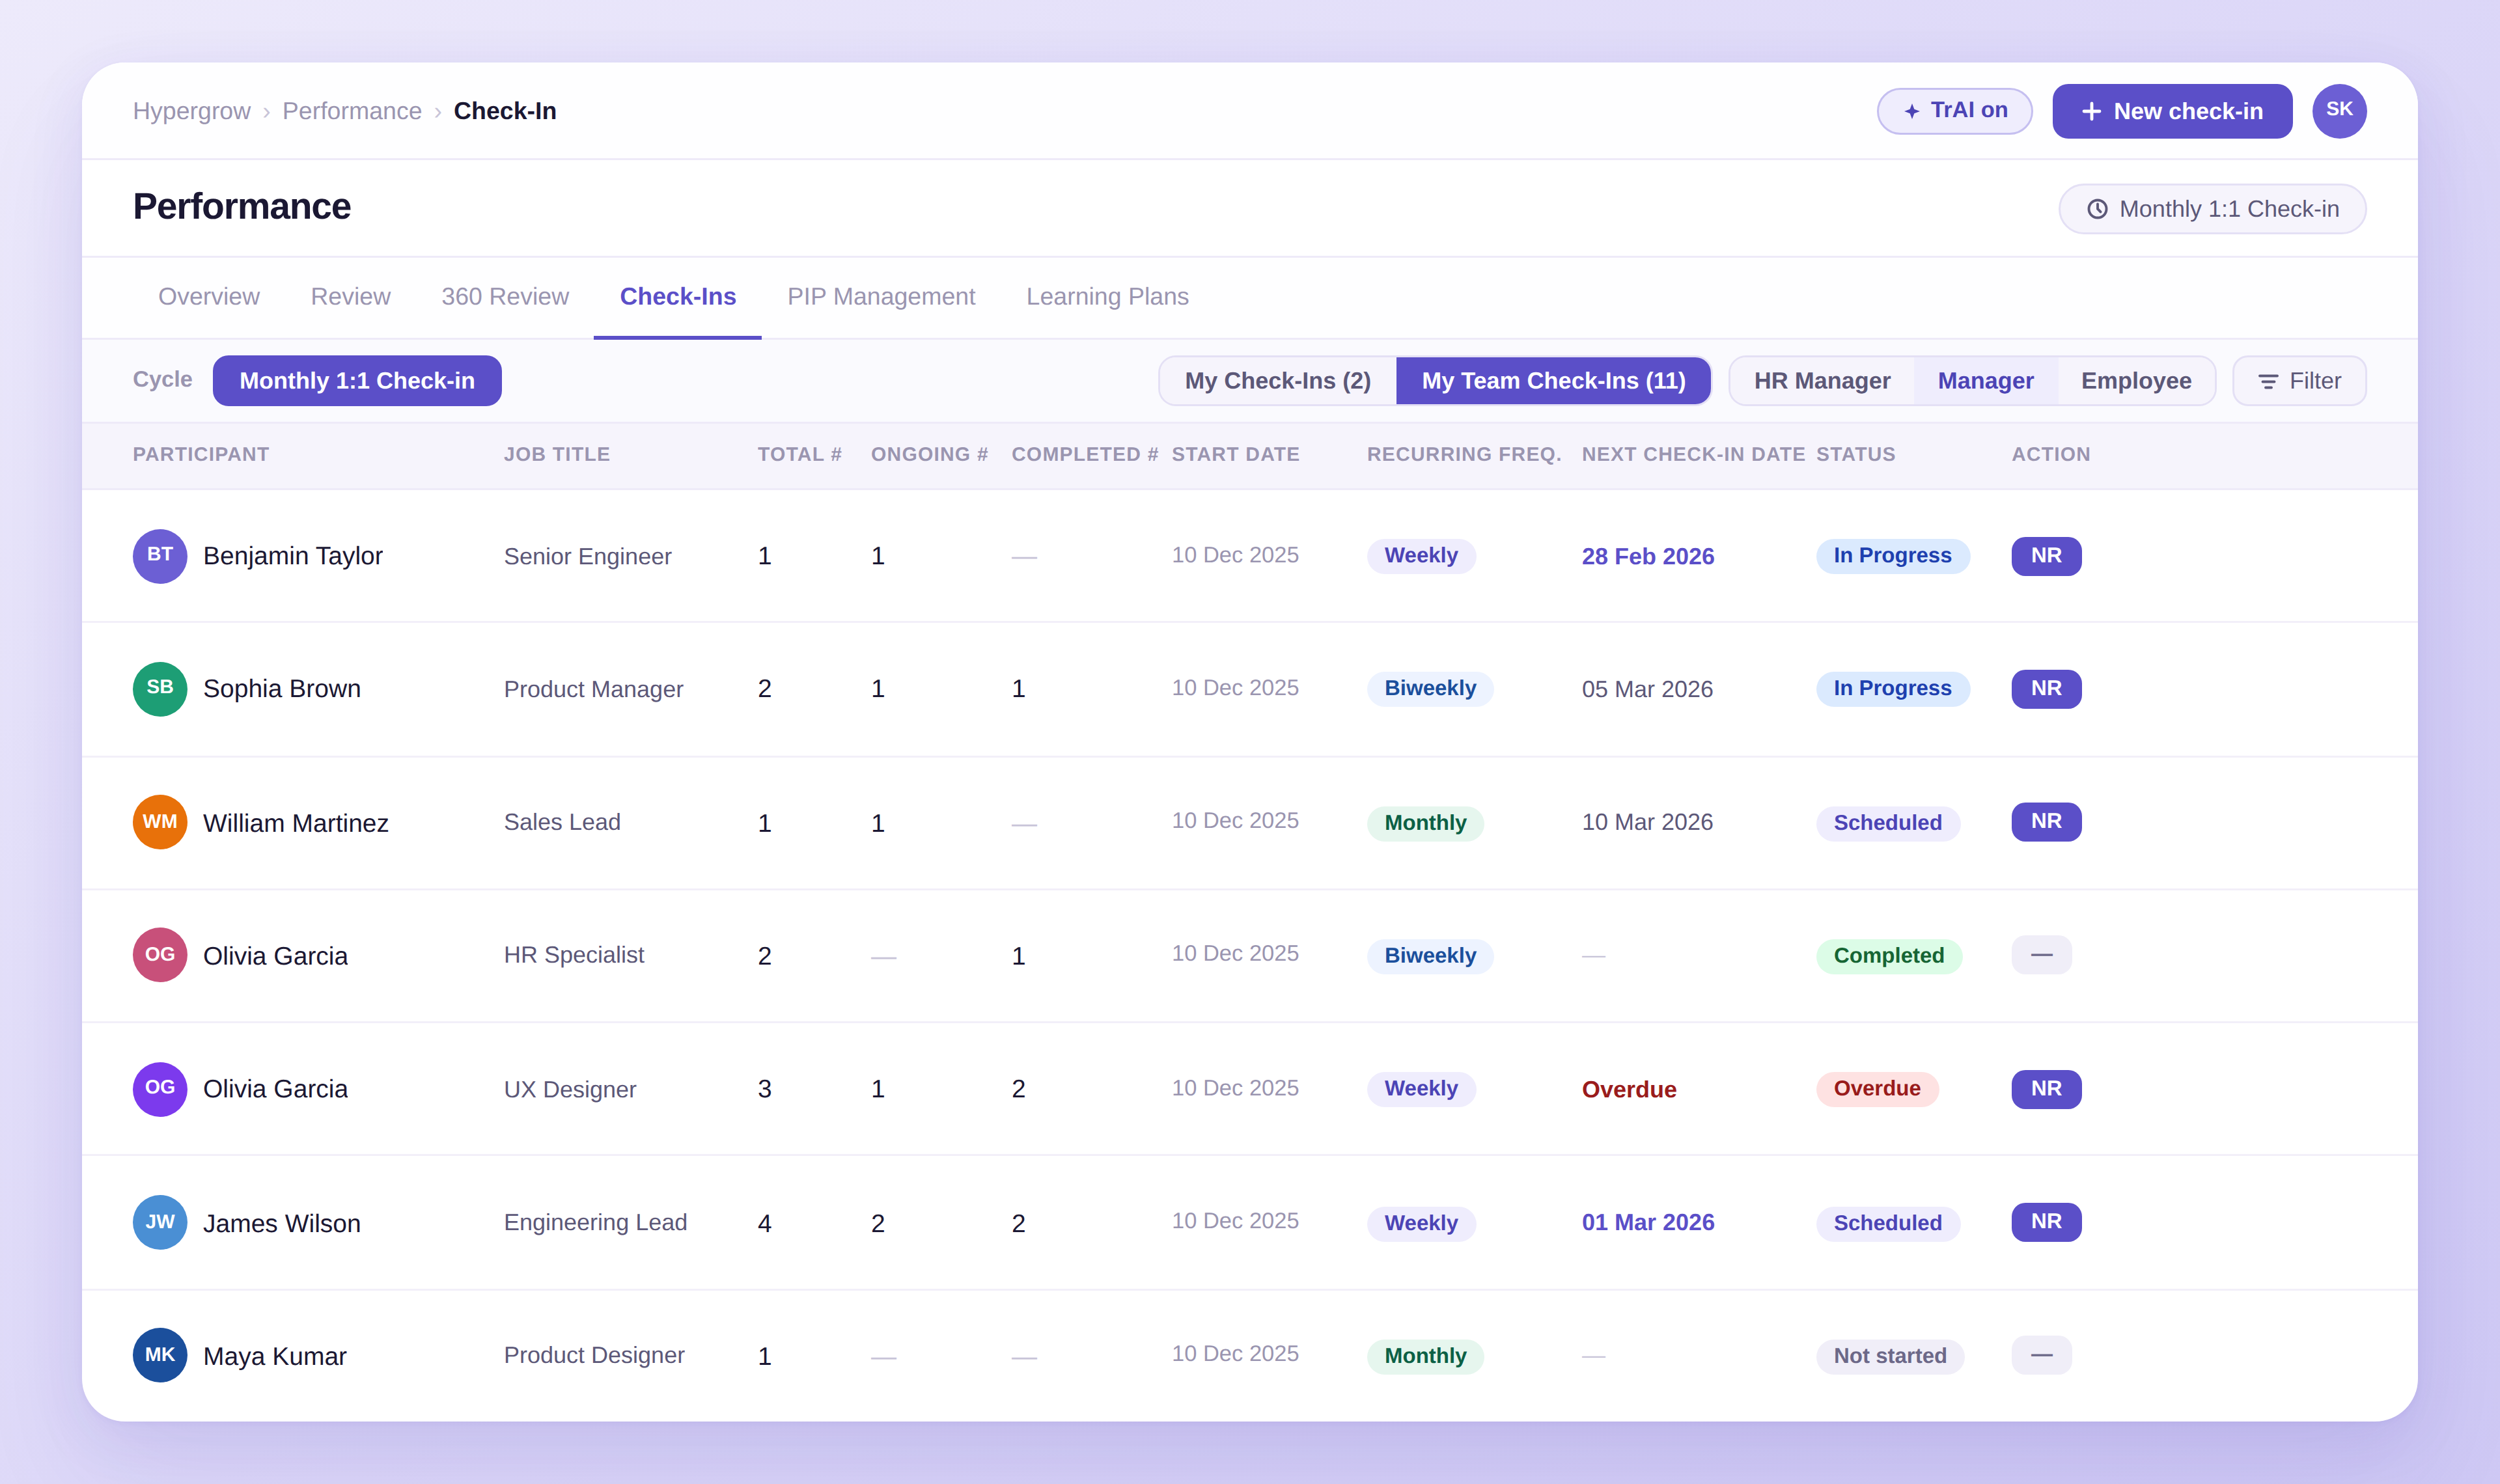Screen dimensions: 2500x1484
Task: Open the 360 Review tab
Action: (x=505, y=297)
